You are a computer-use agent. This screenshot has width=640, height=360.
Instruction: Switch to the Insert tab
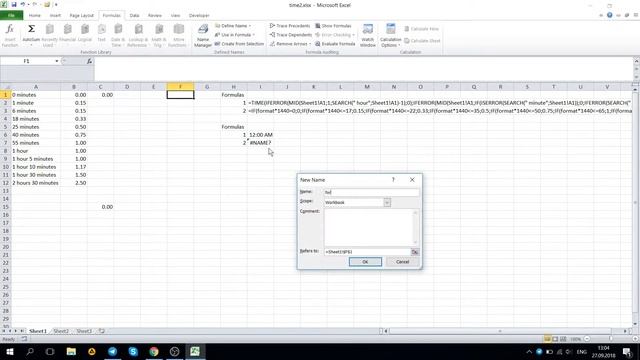(x=55, y=16)
